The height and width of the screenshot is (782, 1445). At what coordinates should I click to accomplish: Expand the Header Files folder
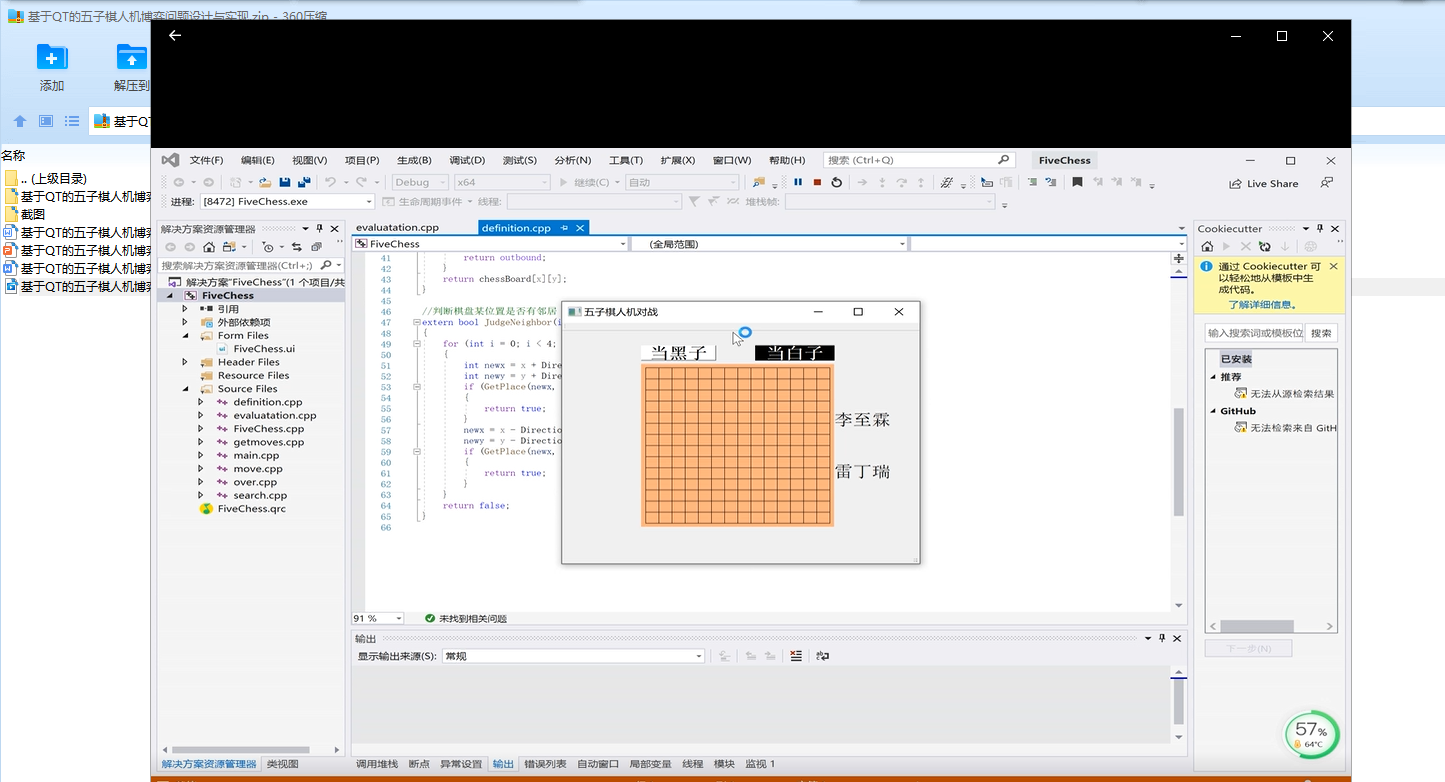[185, 362]
